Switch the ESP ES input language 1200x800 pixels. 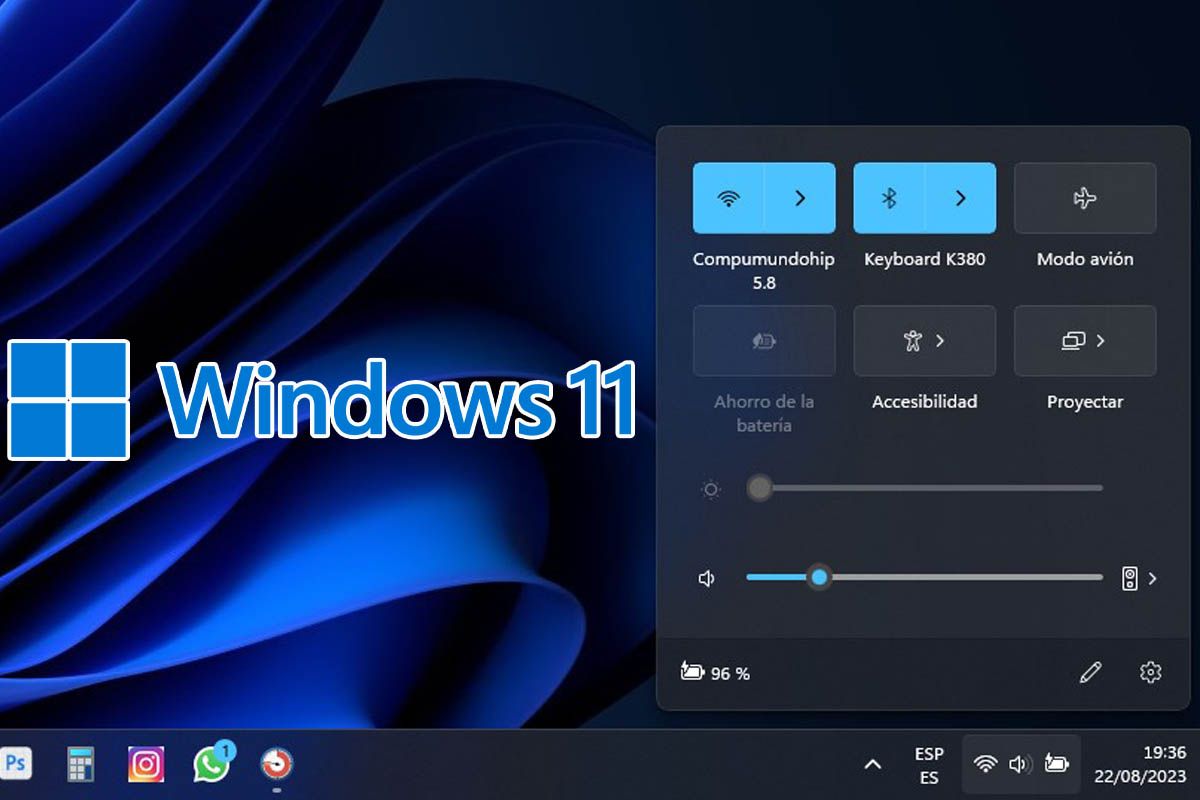click(929, 765)
